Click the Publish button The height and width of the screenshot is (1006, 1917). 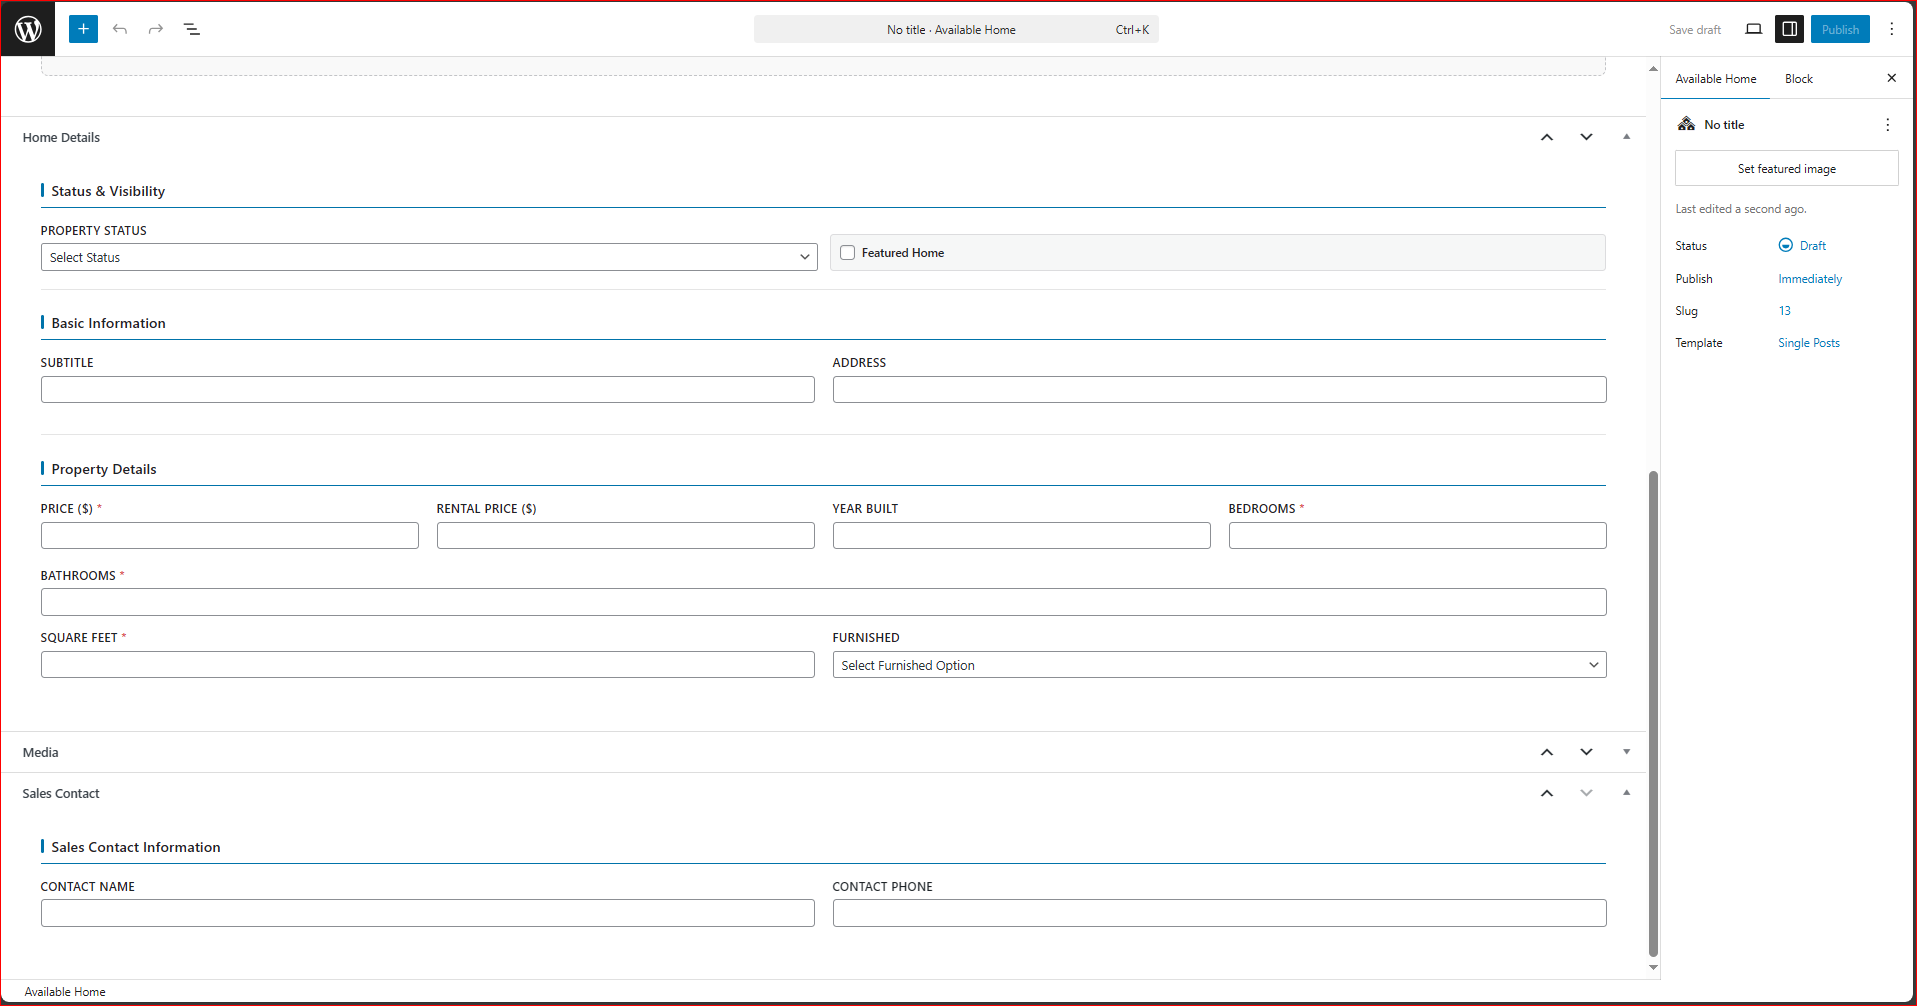pos(1839,29)
